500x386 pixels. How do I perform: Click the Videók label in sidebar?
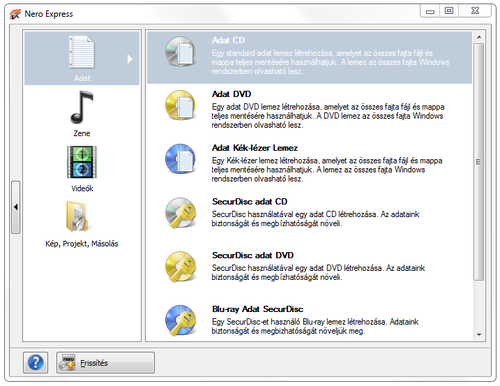pyautogui.click(x=82, y=188)
